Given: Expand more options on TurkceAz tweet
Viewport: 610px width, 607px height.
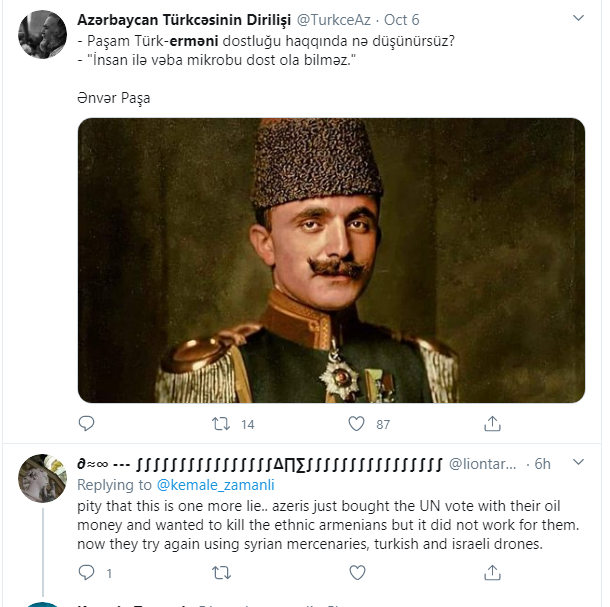Looking at the screenshot, I should pos(578,18).
